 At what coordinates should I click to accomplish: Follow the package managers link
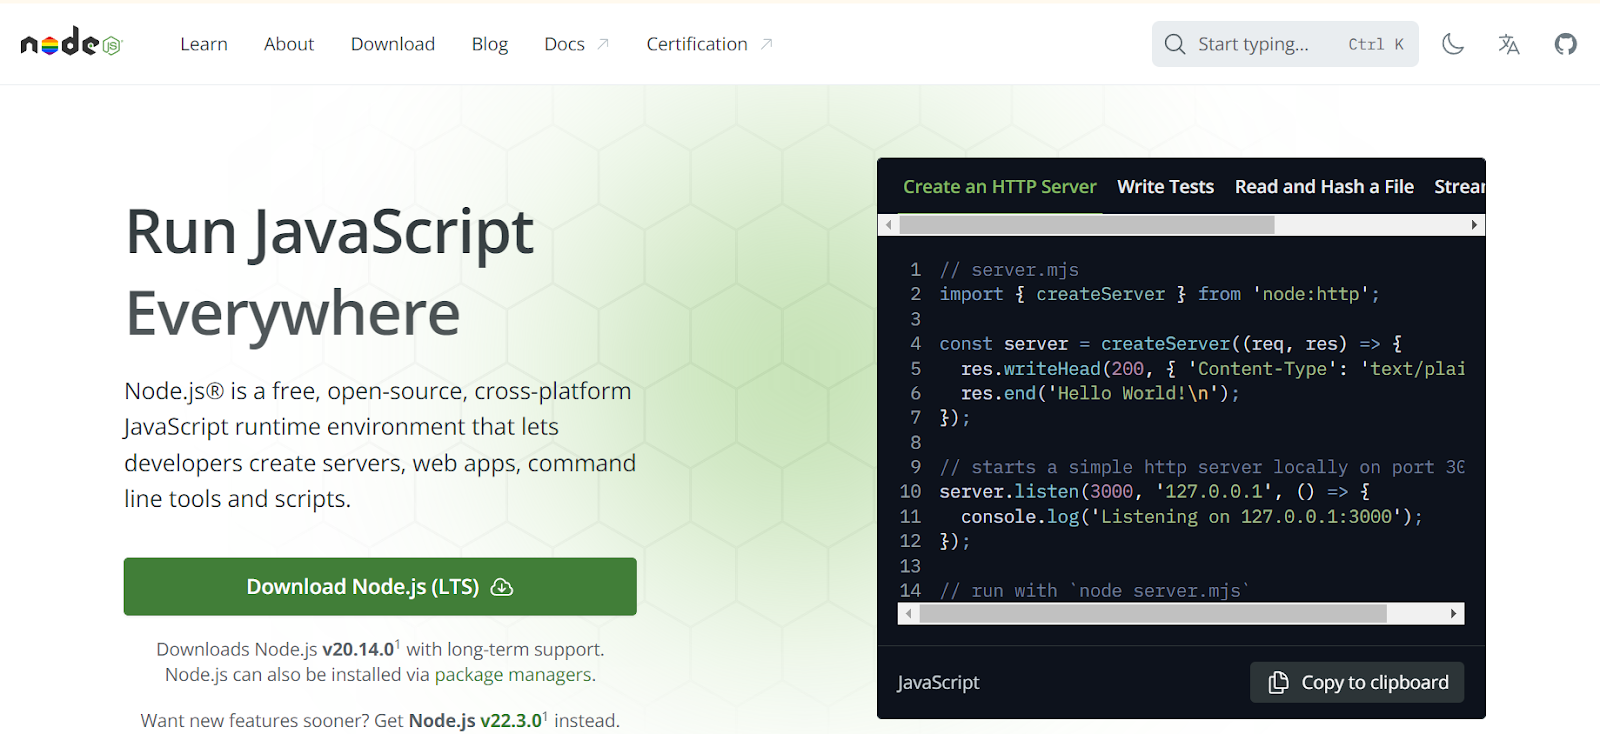click(513, 675)
